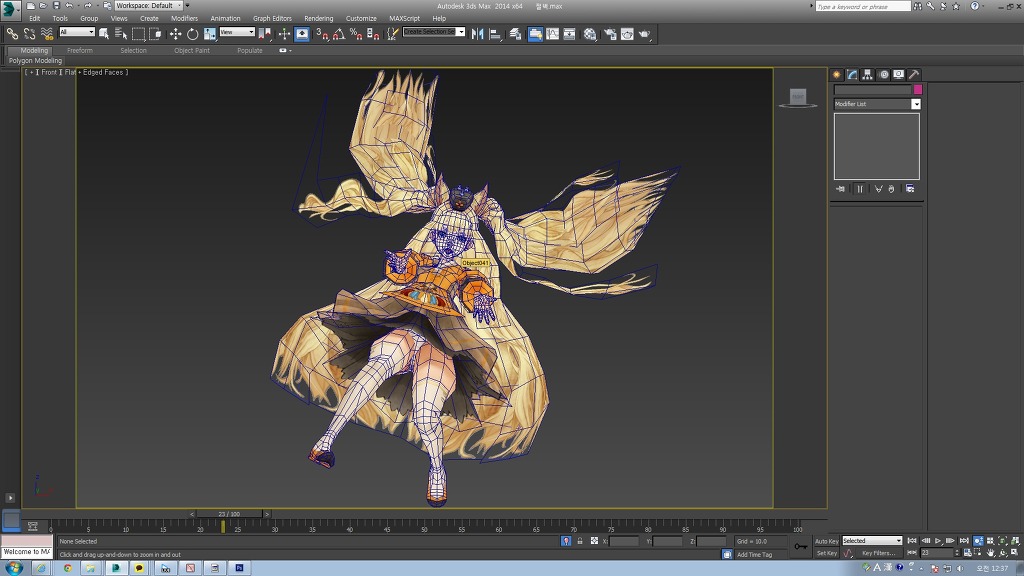Open Key Filters dialog
Screen dimensions: 1024x576
click(x=878, y=553)
